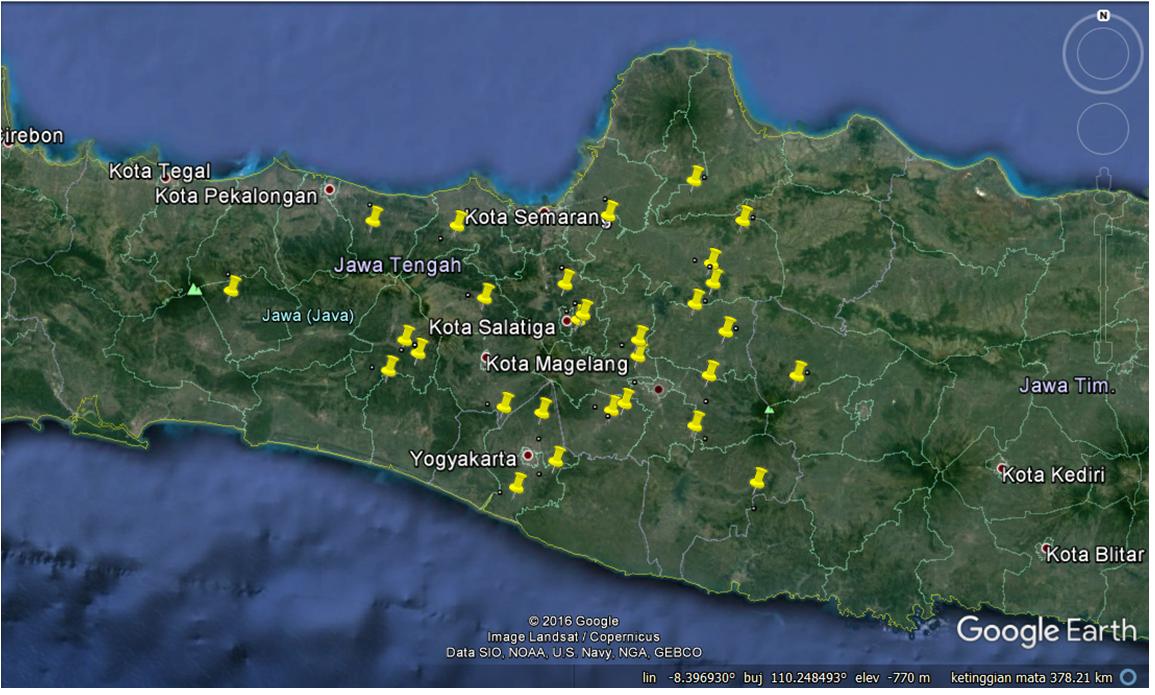Viewport: 1155px width, 695px height.
Task: Click the Google Earth logo watermark
Action: point(1046,631)
